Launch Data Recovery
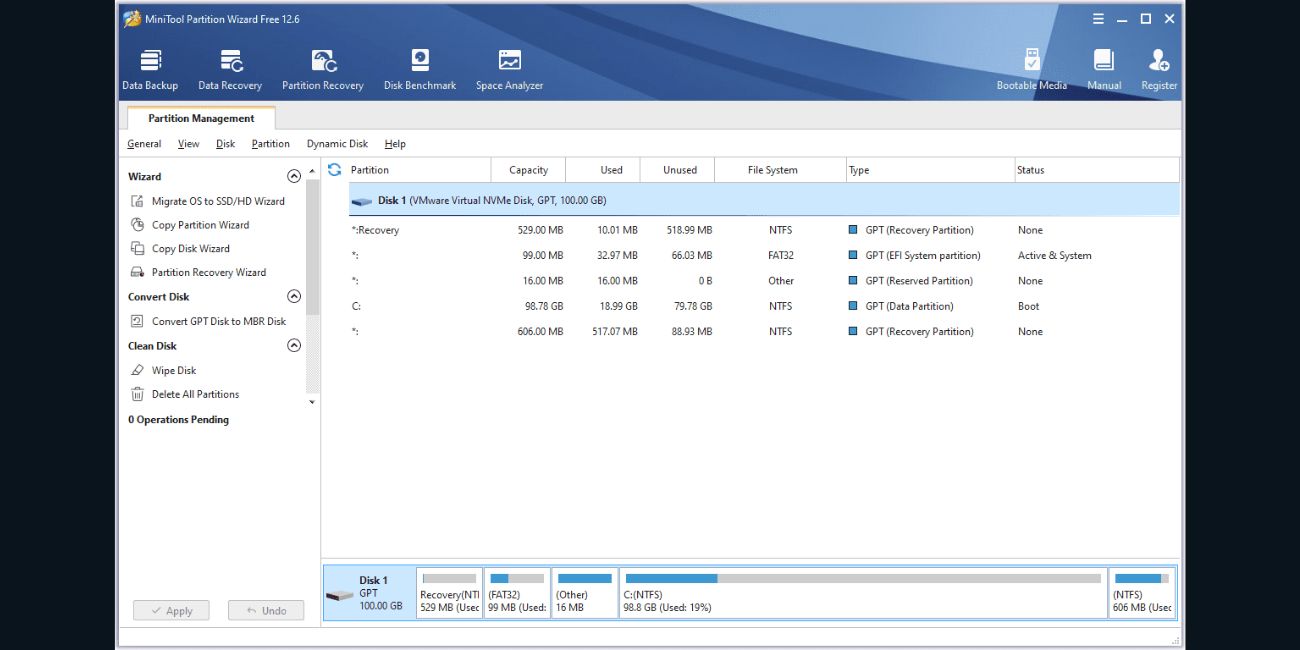1300x650 pixels. pyautogui.click(x=229, y=67)
